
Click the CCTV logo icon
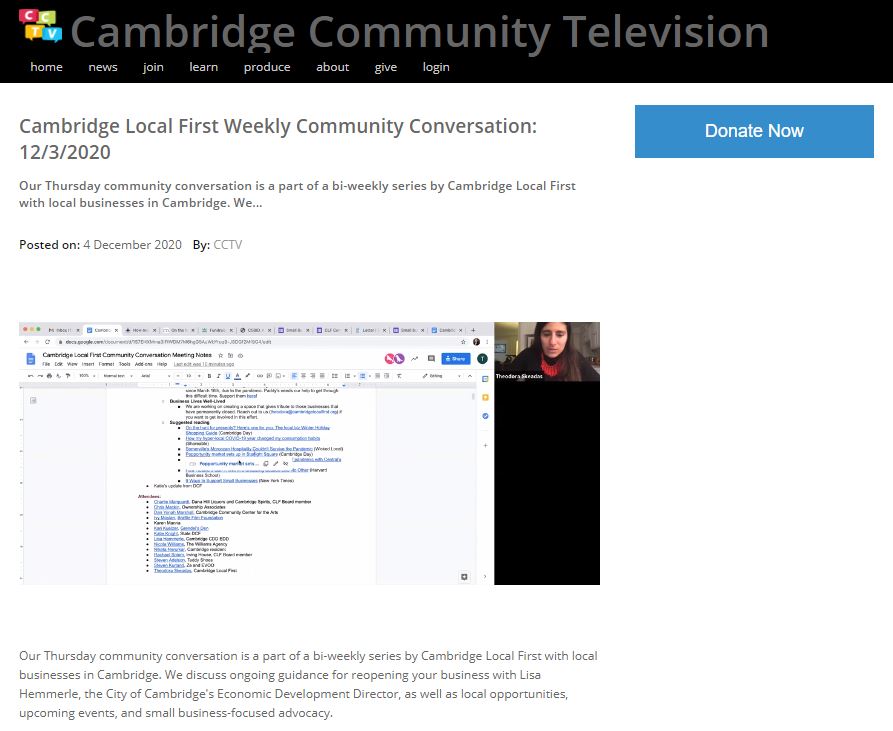40,26
